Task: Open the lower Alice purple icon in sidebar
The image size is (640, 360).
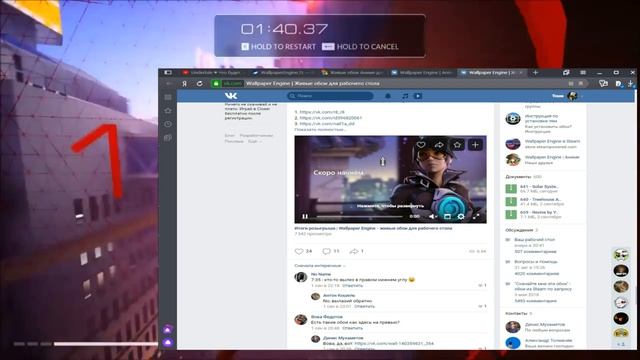Action: pos(168,342)
